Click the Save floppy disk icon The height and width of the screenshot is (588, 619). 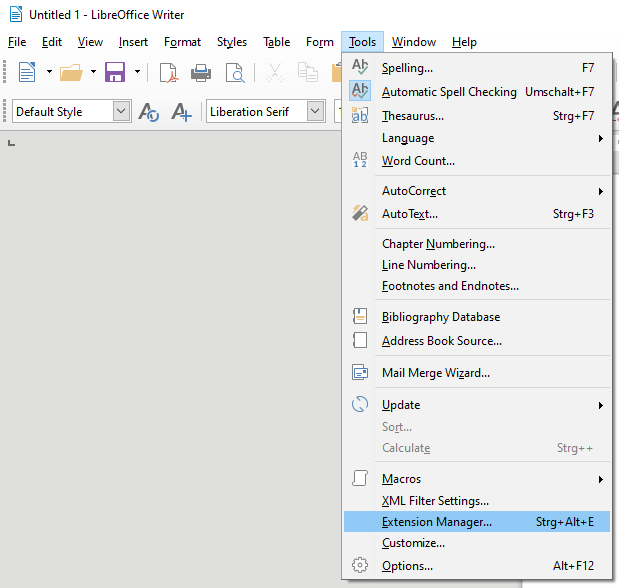[114, 72]
